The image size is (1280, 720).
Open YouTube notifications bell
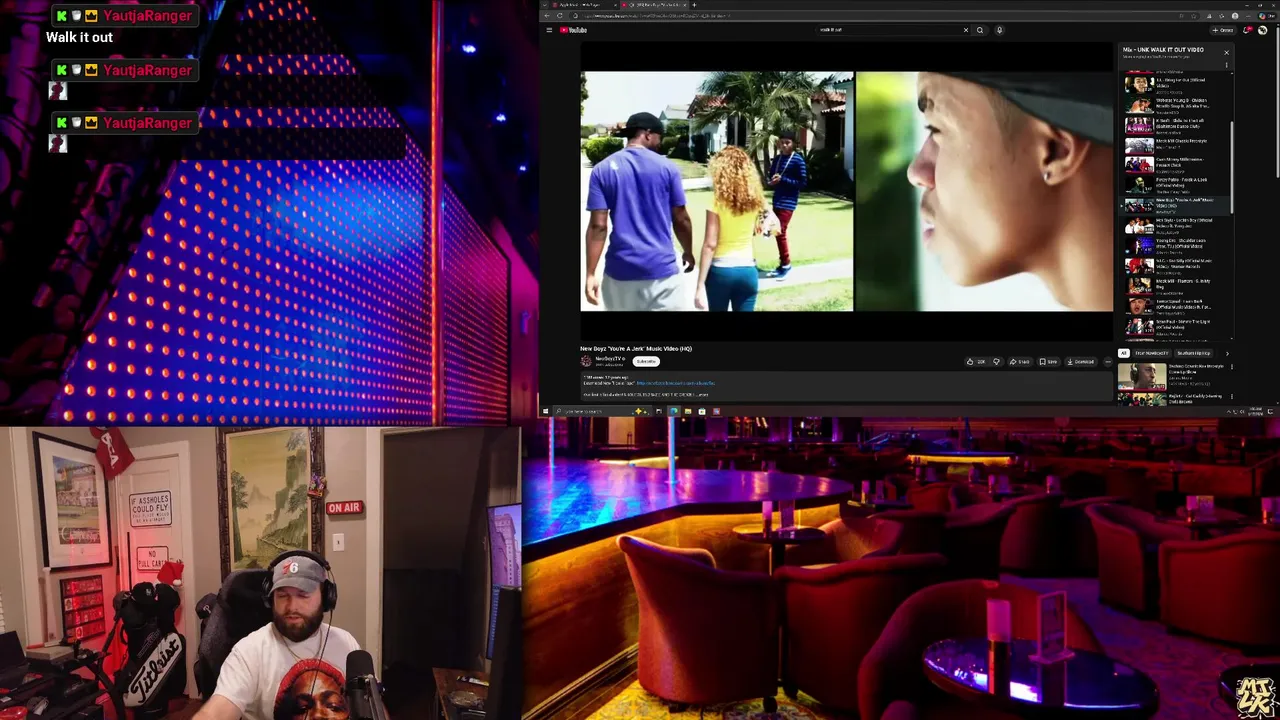pyautogui.click(x=1246, y=30)
